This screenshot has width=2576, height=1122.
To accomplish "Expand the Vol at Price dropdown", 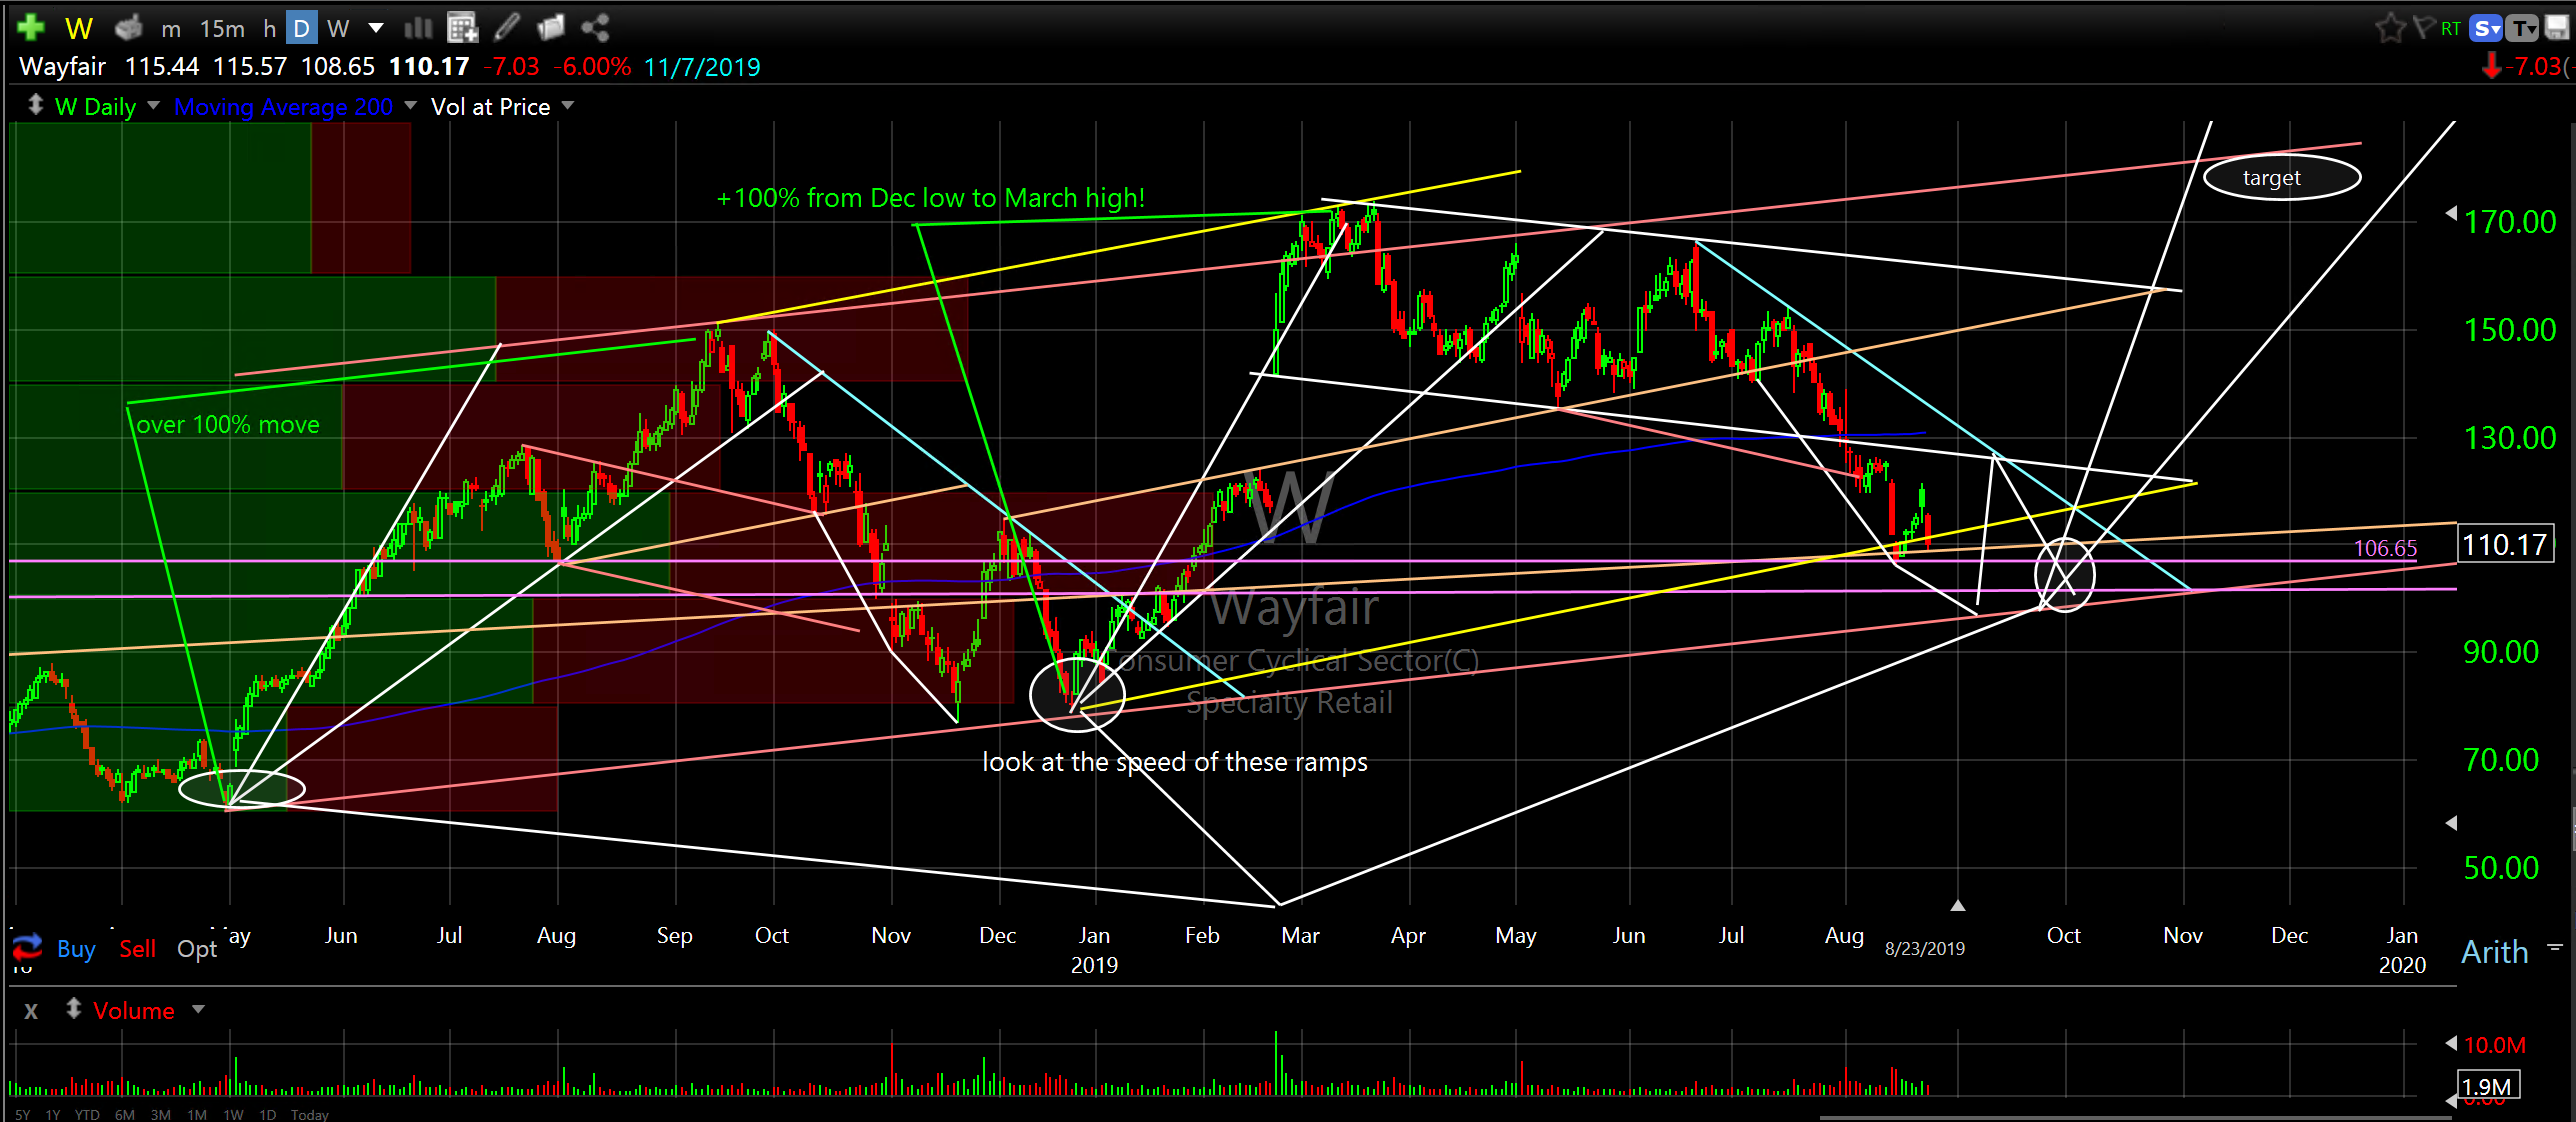I will (568, 106).
